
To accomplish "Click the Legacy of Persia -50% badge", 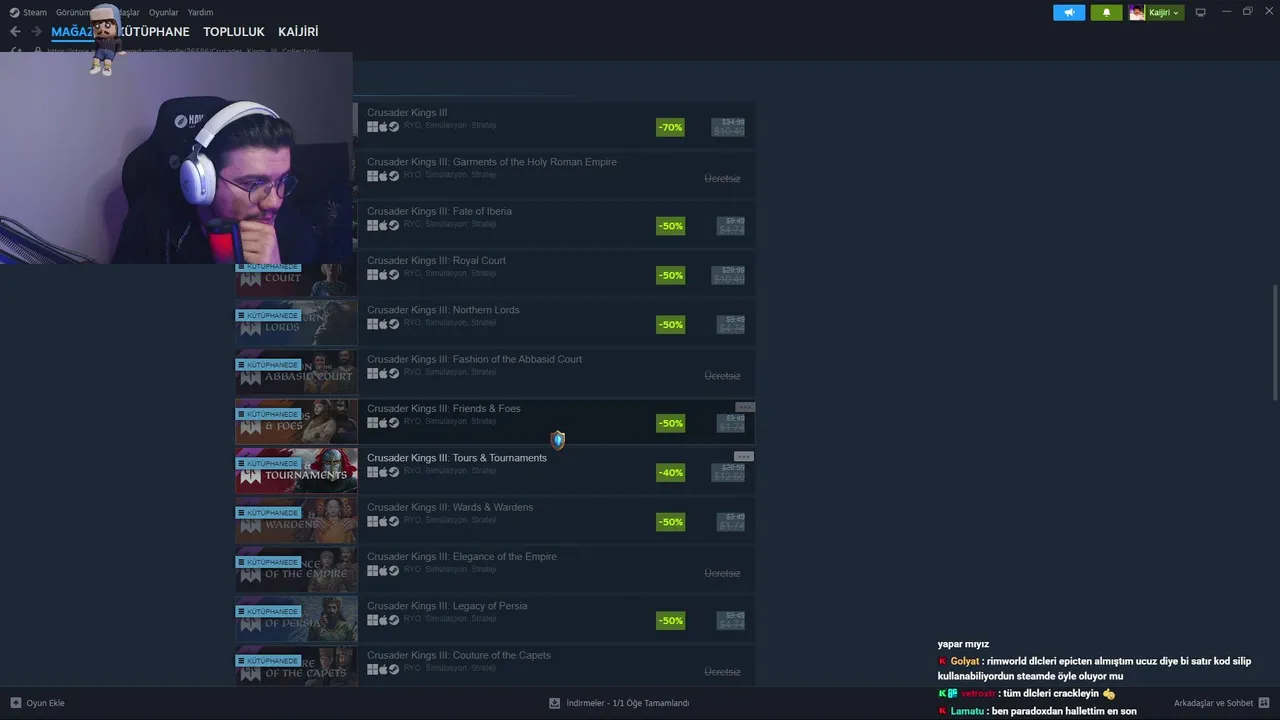I will [670, 620].
